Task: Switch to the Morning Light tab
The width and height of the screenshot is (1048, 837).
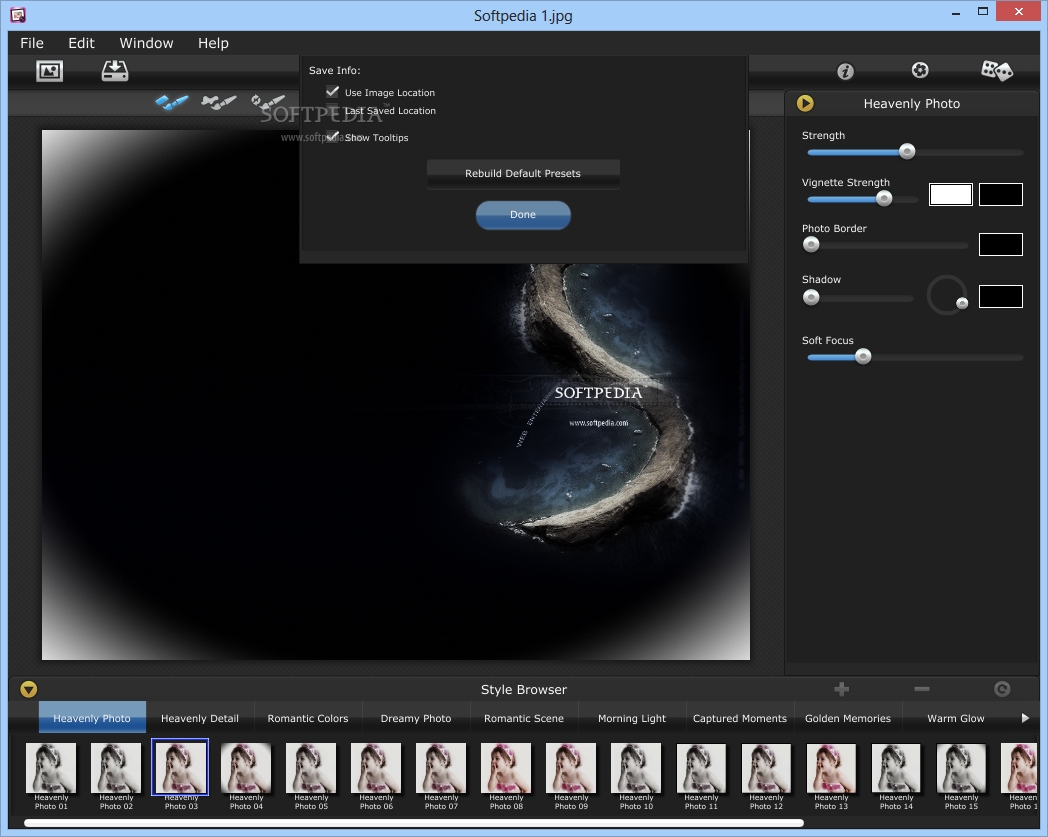Action: pos(632,718)
